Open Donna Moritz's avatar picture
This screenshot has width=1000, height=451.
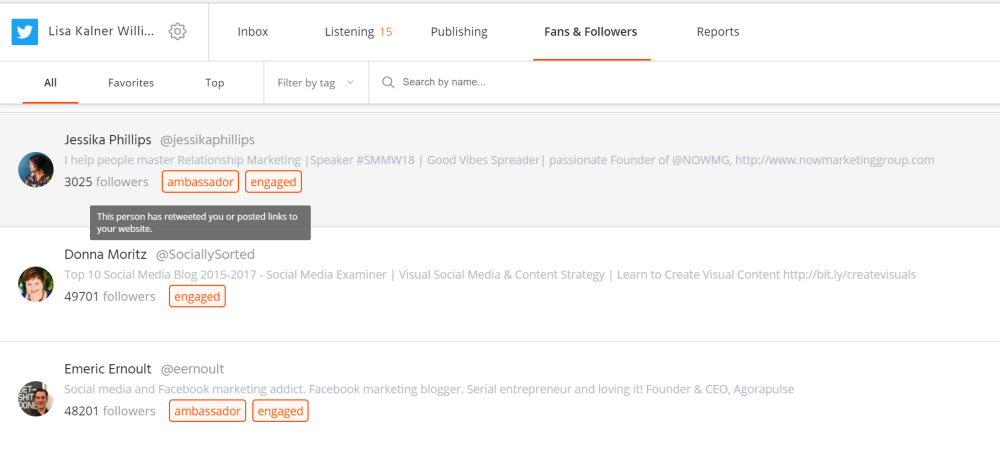click(36, 284)
